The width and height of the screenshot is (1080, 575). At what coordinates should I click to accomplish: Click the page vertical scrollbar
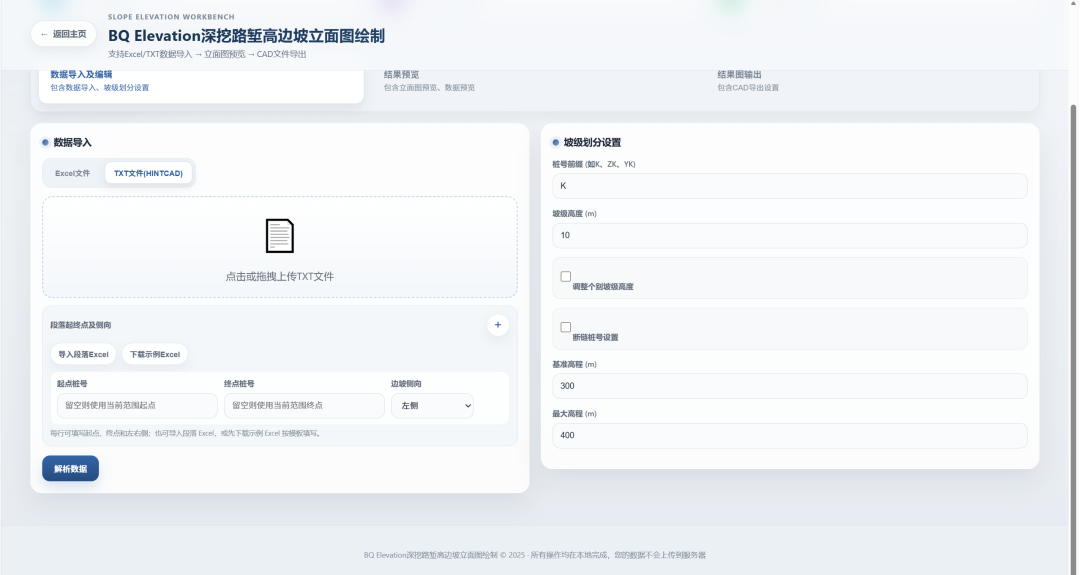(x=1073, y=337)
